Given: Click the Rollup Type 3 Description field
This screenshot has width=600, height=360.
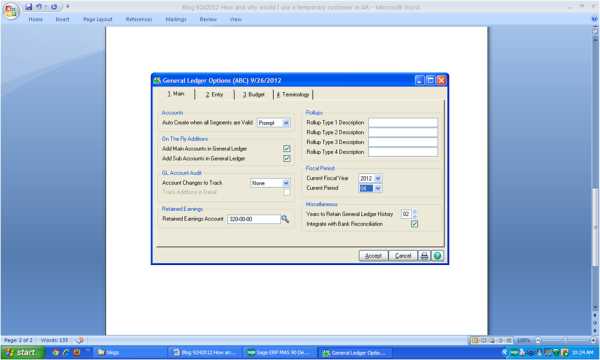Looking at the screenshot, I should click(x=403, y=142).
